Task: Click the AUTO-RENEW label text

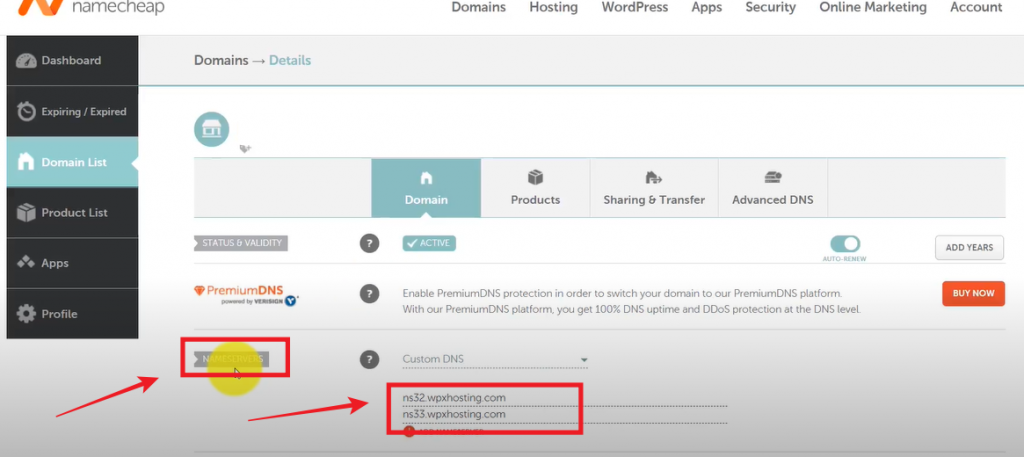Action: click(x=844, y=259)
